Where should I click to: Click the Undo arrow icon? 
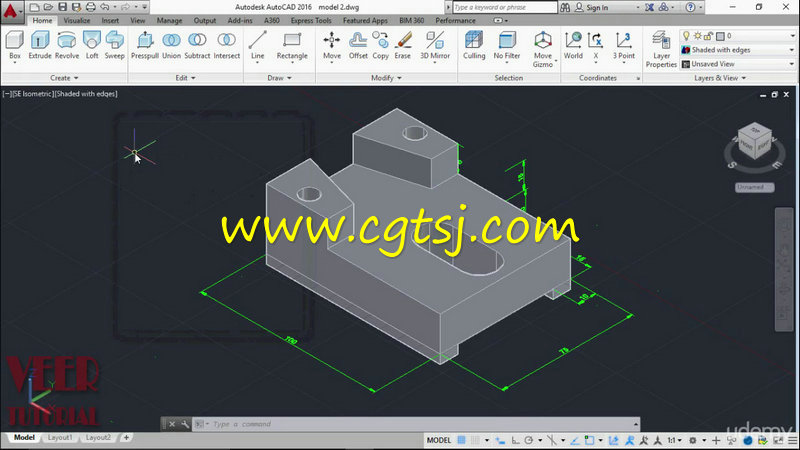coord(105,7)
